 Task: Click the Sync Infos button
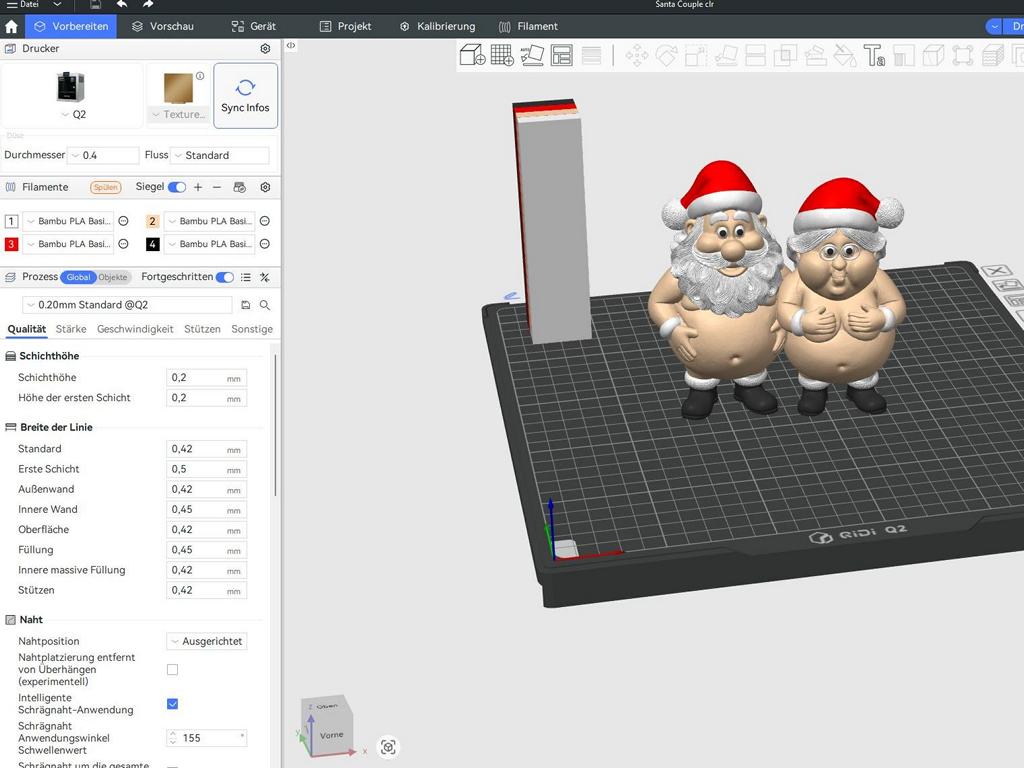245,96
